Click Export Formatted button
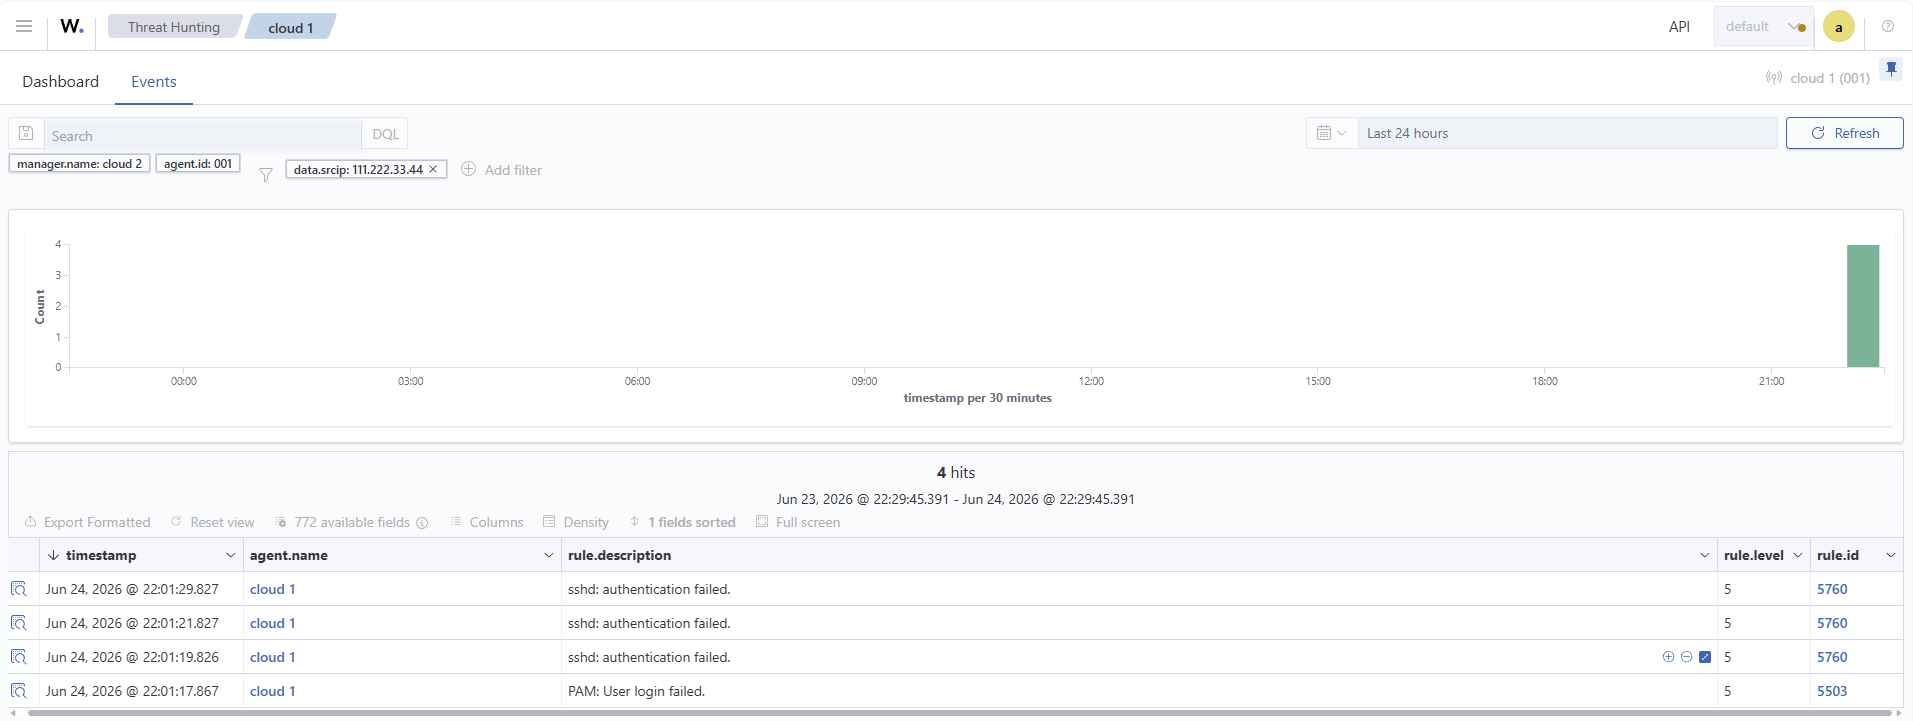This screenshot has width=1913, height=721. tap(88, 522)
